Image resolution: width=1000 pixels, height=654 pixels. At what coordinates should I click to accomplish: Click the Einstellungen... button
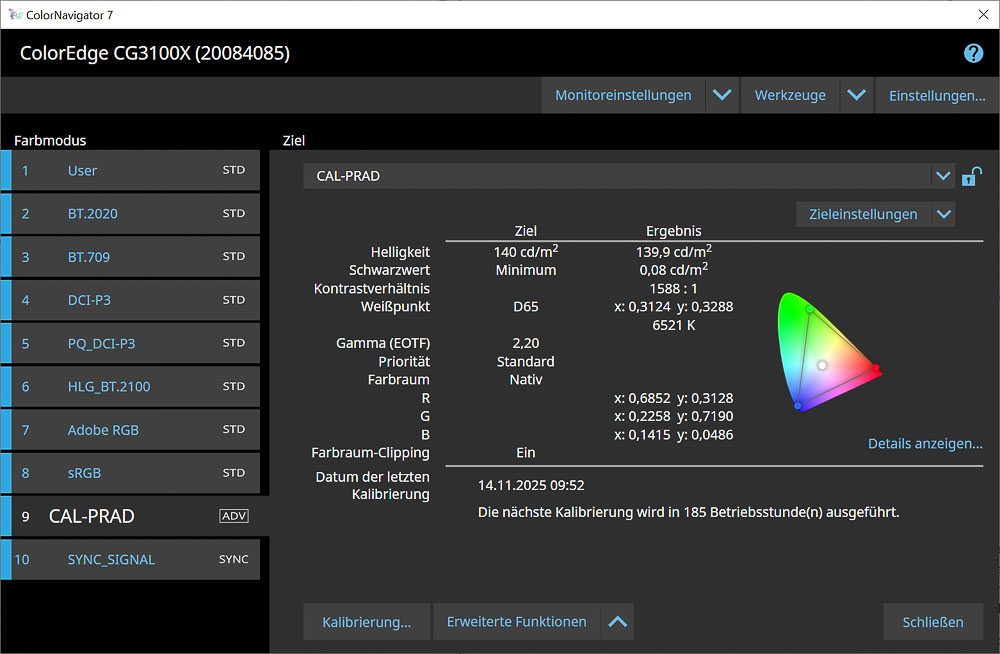click(937, 95)
